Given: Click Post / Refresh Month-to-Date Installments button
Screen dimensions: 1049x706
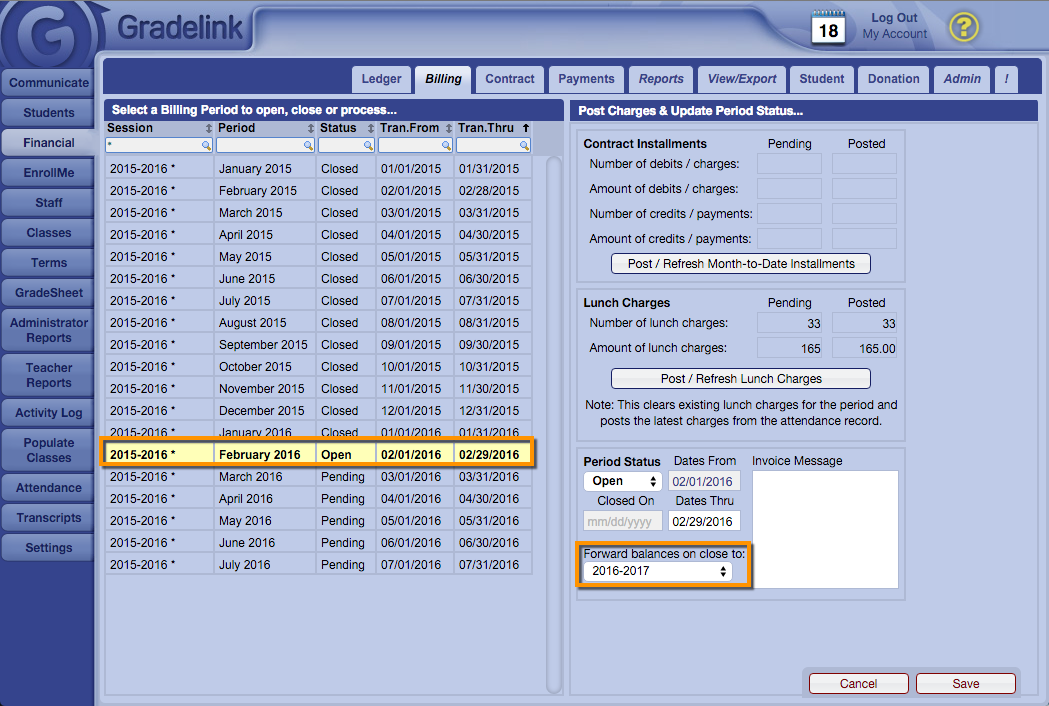Looking at the screenshot, I should coord(740,264).
